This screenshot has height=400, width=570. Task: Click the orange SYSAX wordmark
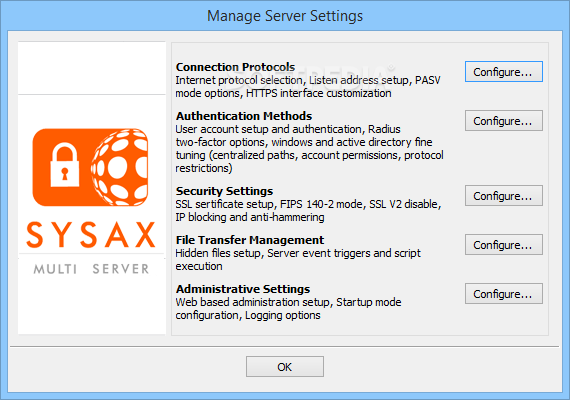point(91,235)
